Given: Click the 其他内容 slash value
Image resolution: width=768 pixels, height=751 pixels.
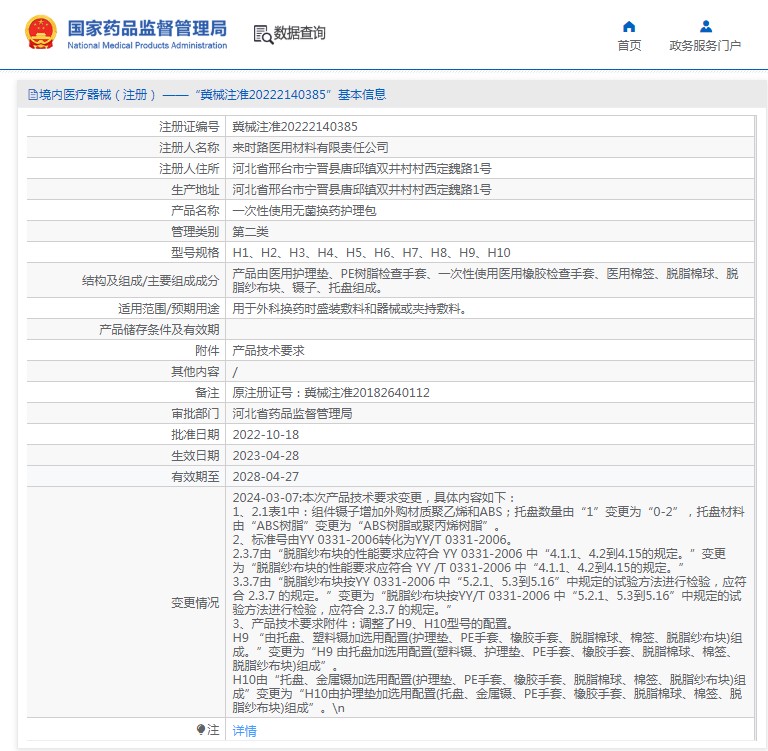Looking at the screenshot, I should pos(235,372).
